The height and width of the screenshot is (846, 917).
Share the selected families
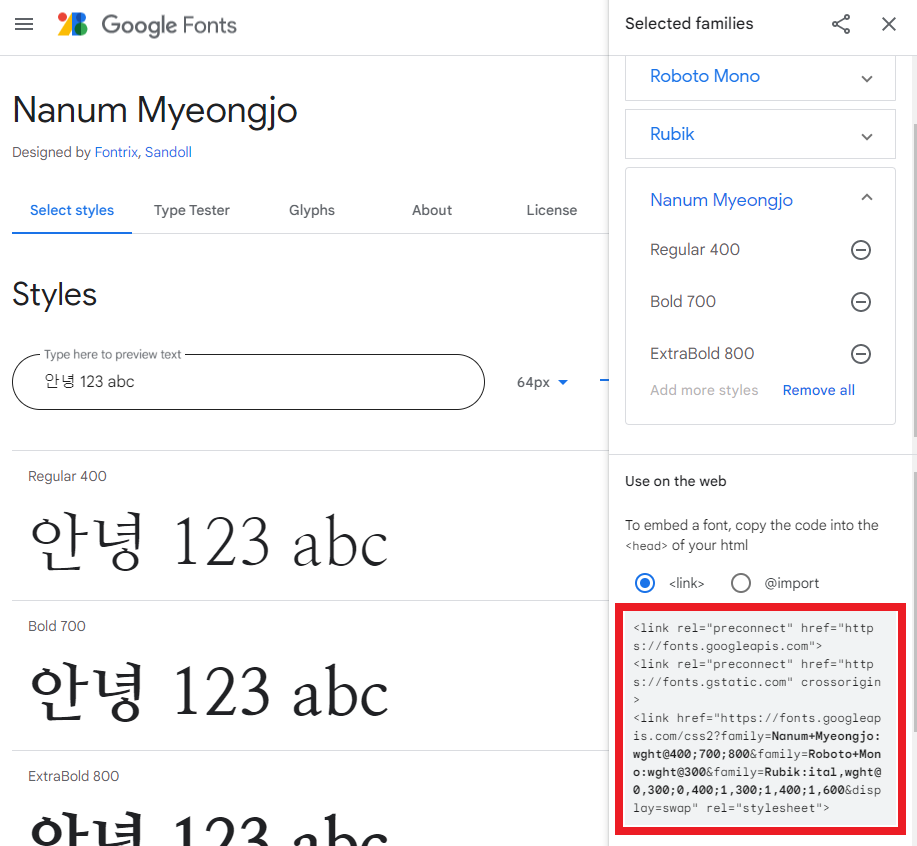coord(840,24)
